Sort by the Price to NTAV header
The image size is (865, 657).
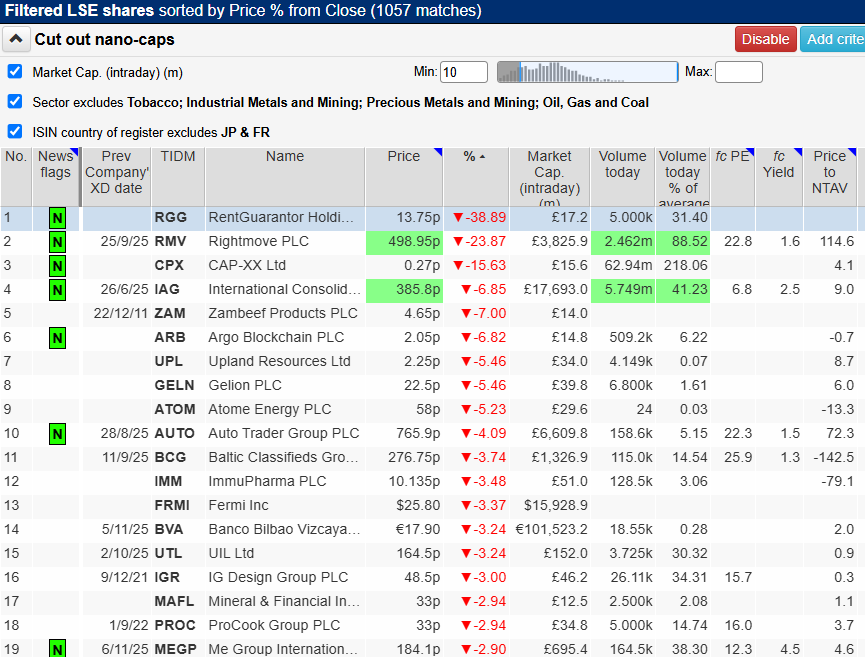830,178
